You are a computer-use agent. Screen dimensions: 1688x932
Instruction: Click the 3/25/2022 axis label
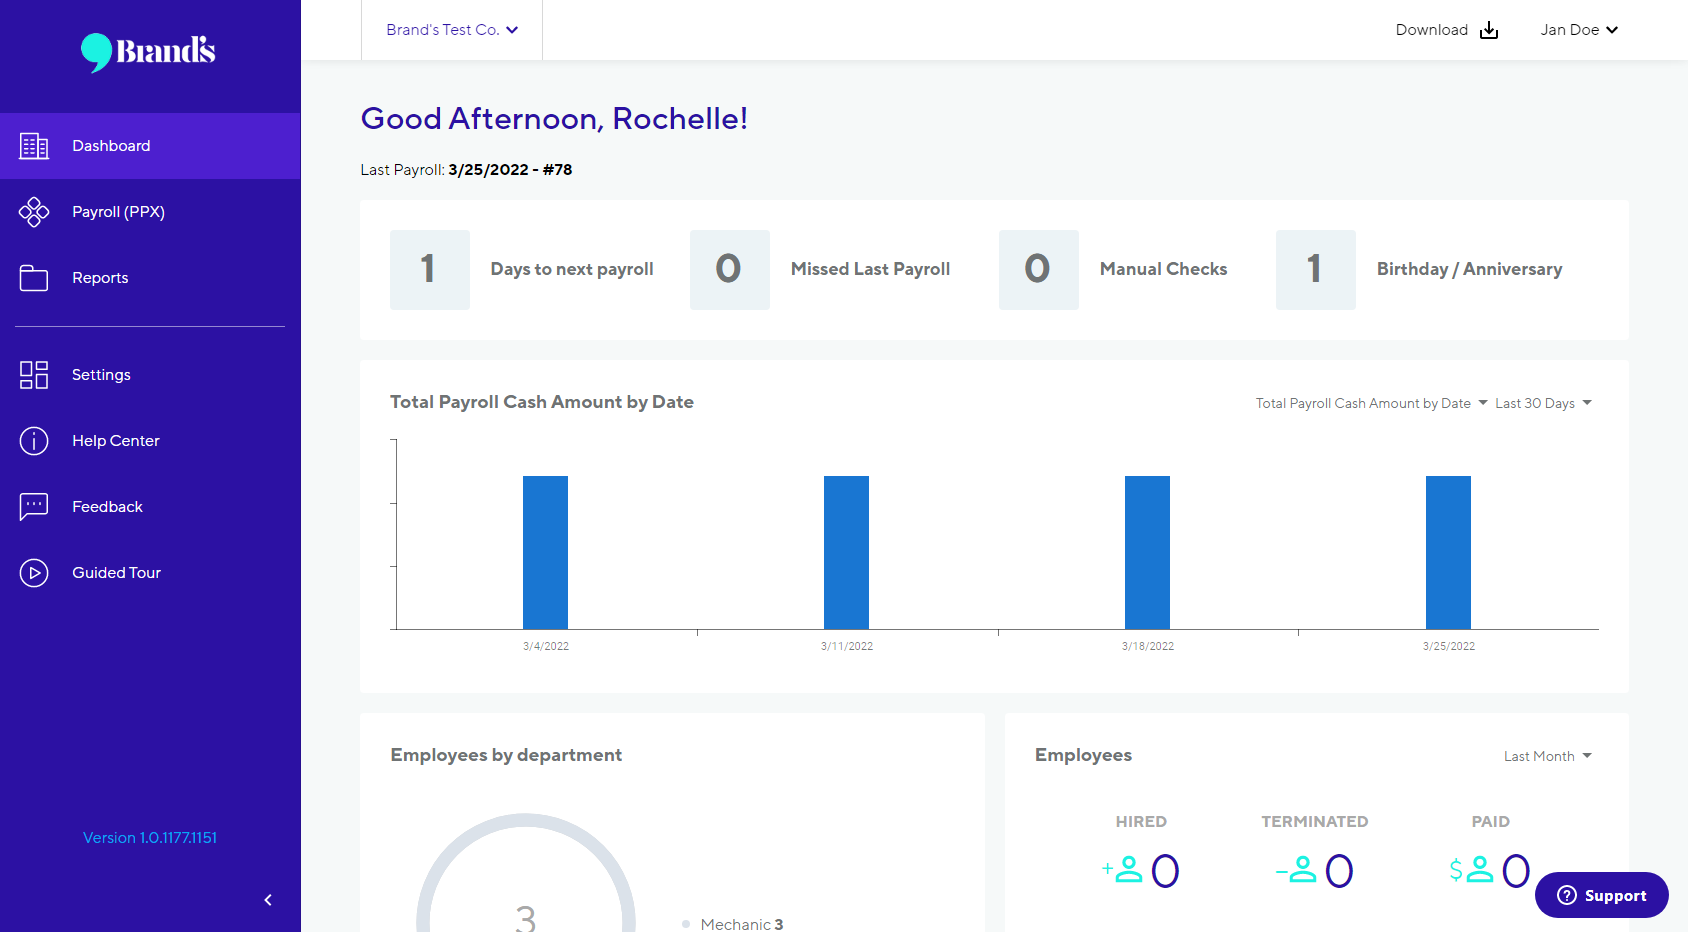[x=1449, y=646]
